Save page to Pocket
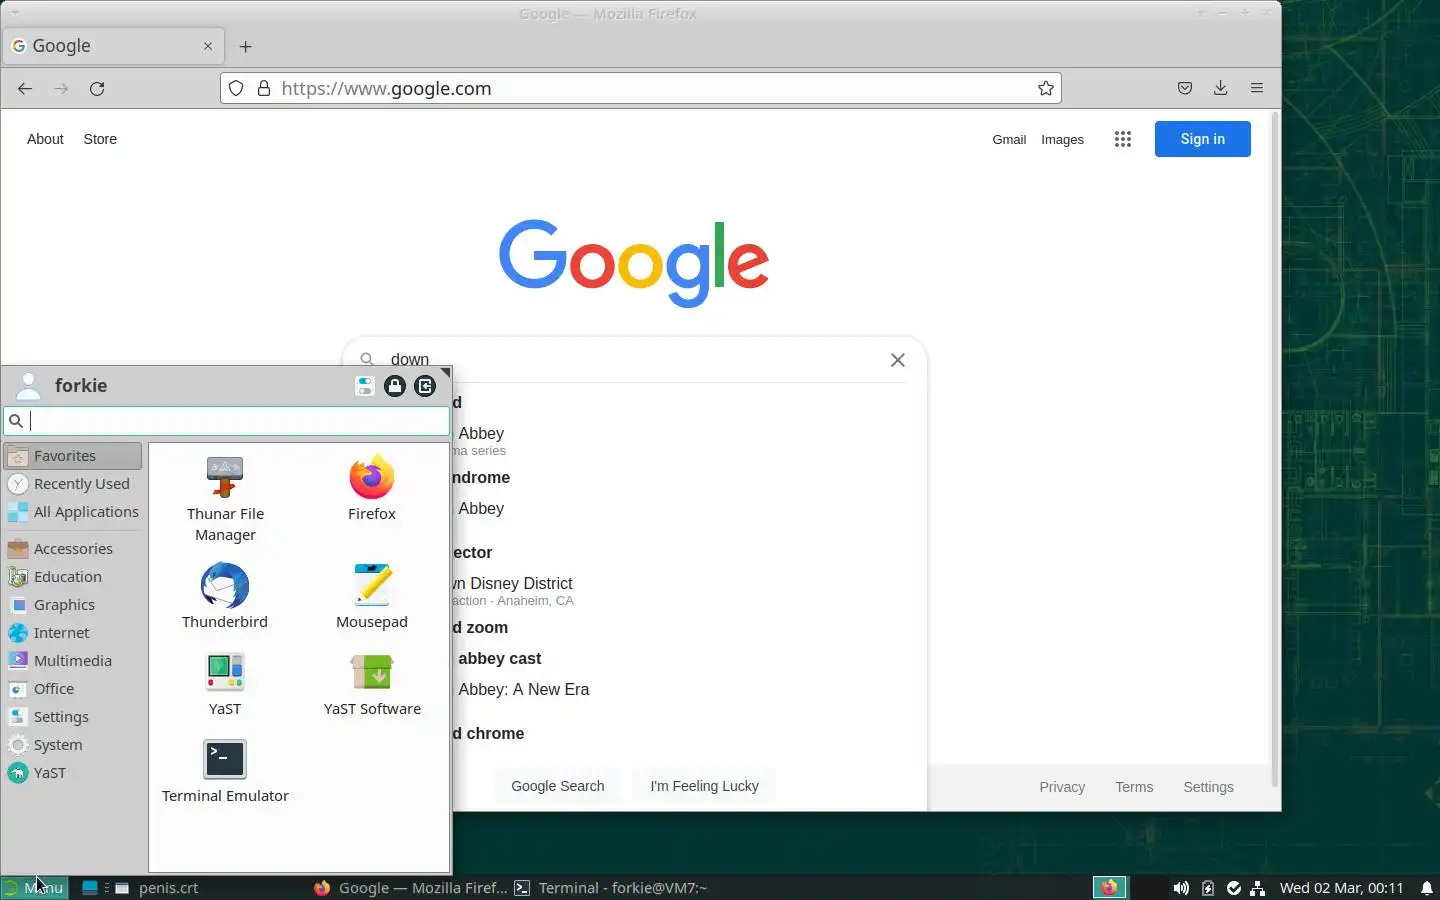Viewport: 1440px width, 900px height. click(1185, 88)
